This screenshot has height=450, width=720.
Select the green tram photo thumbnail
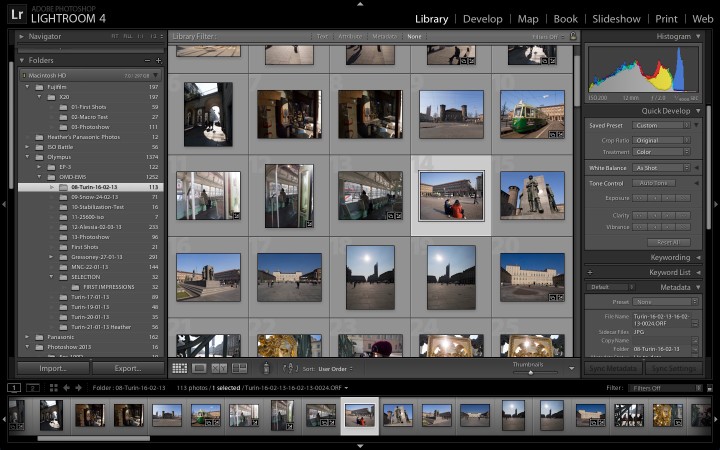(x=532, y=114)
